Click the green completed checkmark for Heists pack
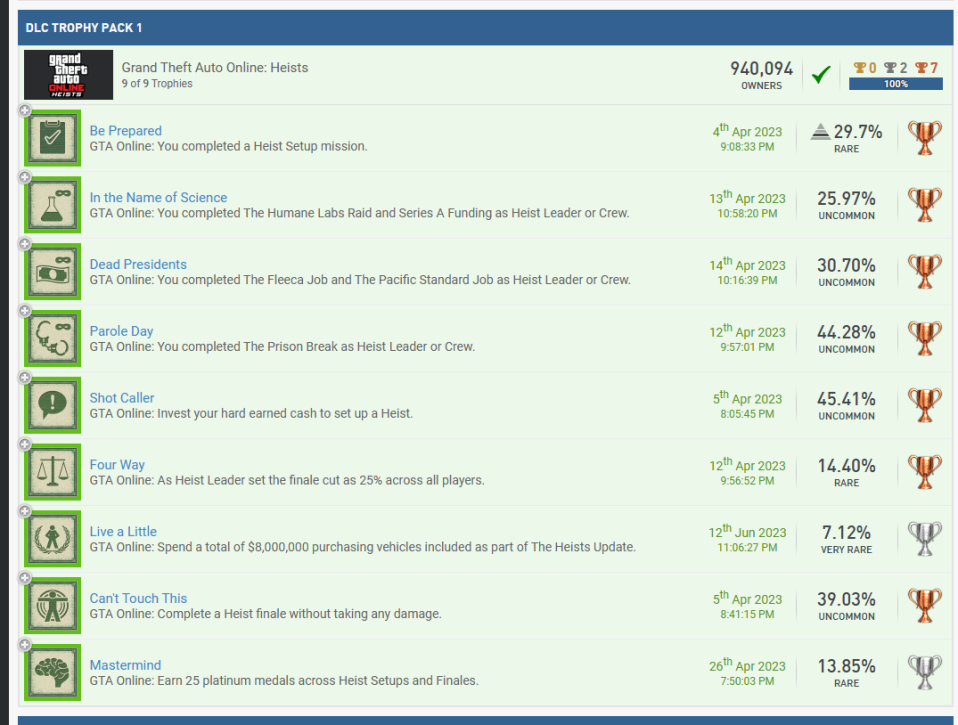Image resolution: width=958 pixels, height=725 pixels. (x=821, y=75)
